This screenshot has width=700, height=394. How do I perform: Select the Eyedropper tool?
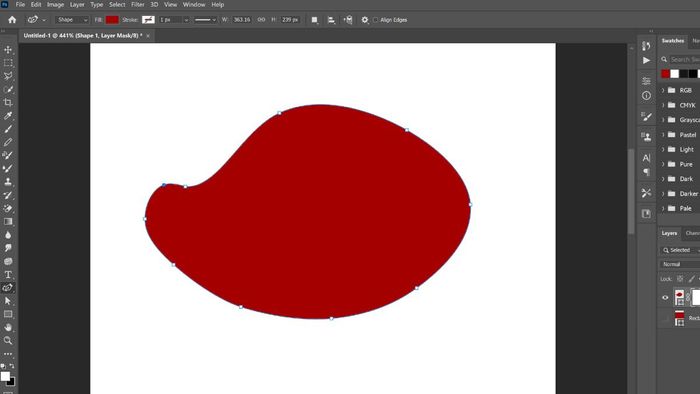click(8, 116)
